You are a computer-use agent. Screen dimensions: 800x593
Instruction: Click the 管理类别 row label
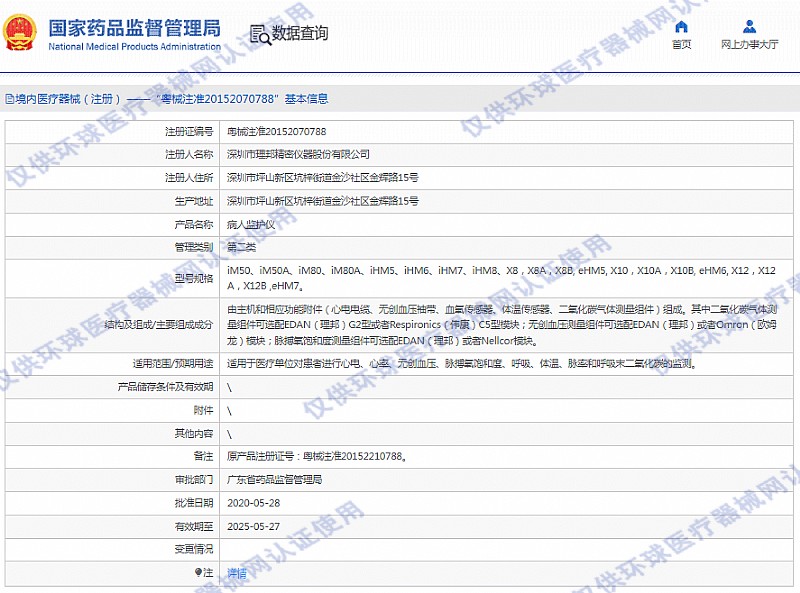[194, 248]
